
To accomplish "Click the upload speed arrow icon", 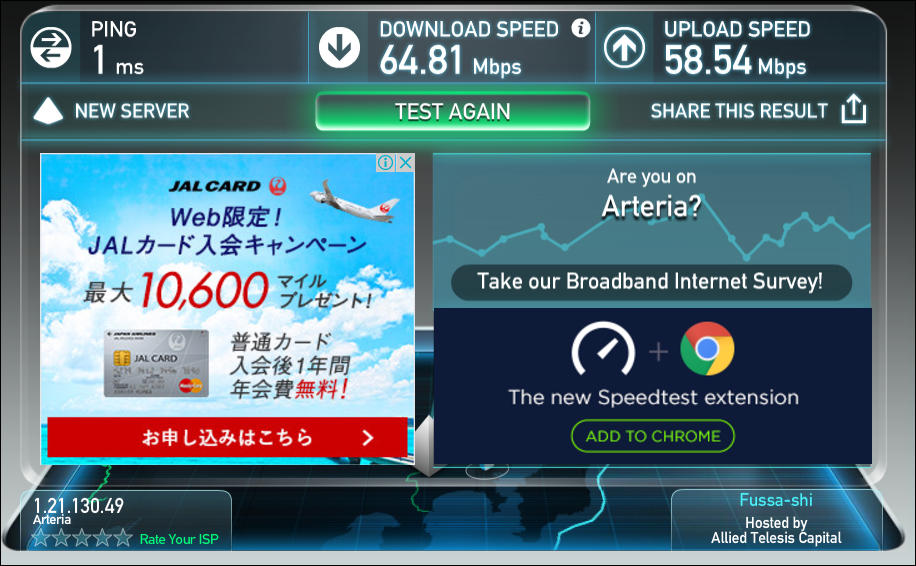I will 624,47.
